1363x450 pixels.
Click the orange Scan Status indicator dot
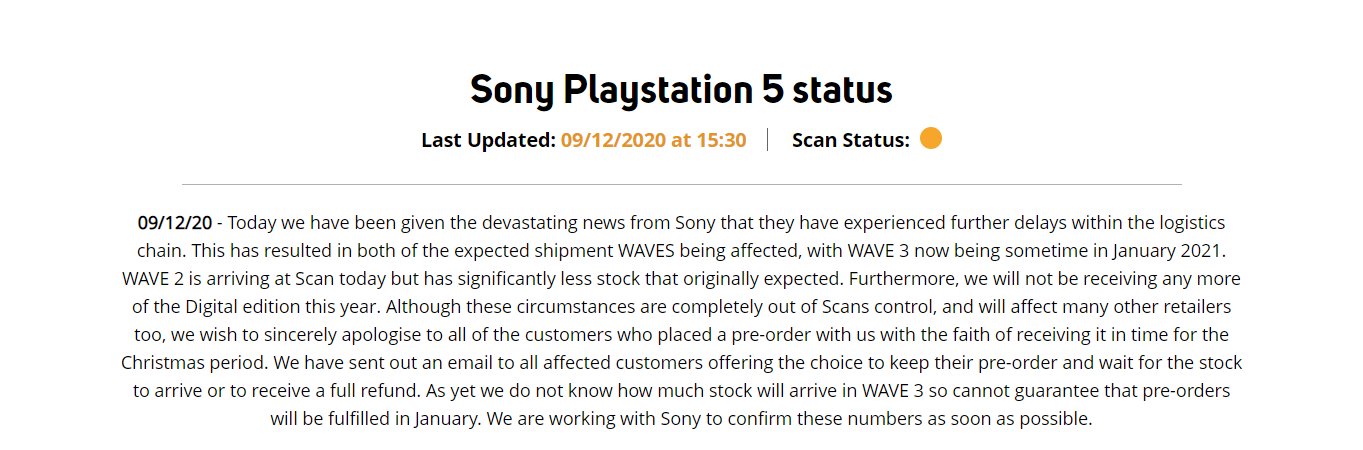[930, 138]
